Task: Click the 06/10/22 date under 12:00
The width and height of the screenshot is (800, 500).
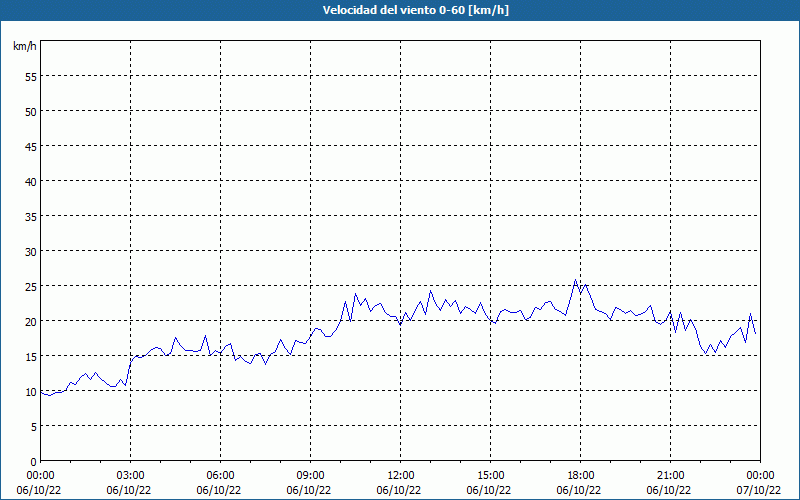Action: coord(399,490)
